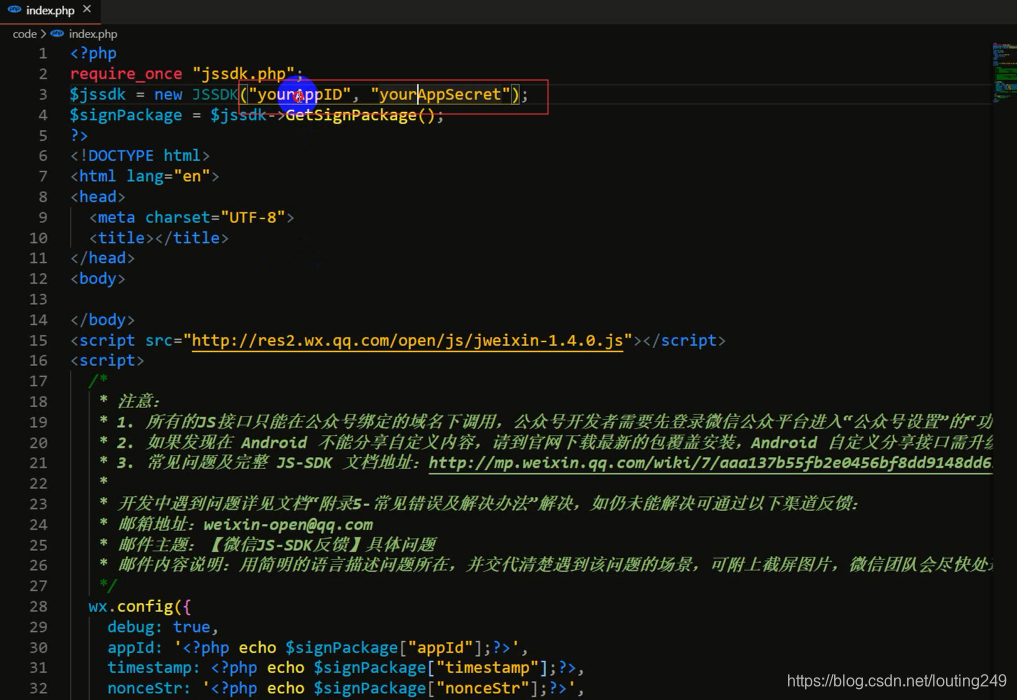Click the charset="UTF-8" meta attribute
Image resolution: width=1017 pixels, height=700 pixels.
[215, 217]
